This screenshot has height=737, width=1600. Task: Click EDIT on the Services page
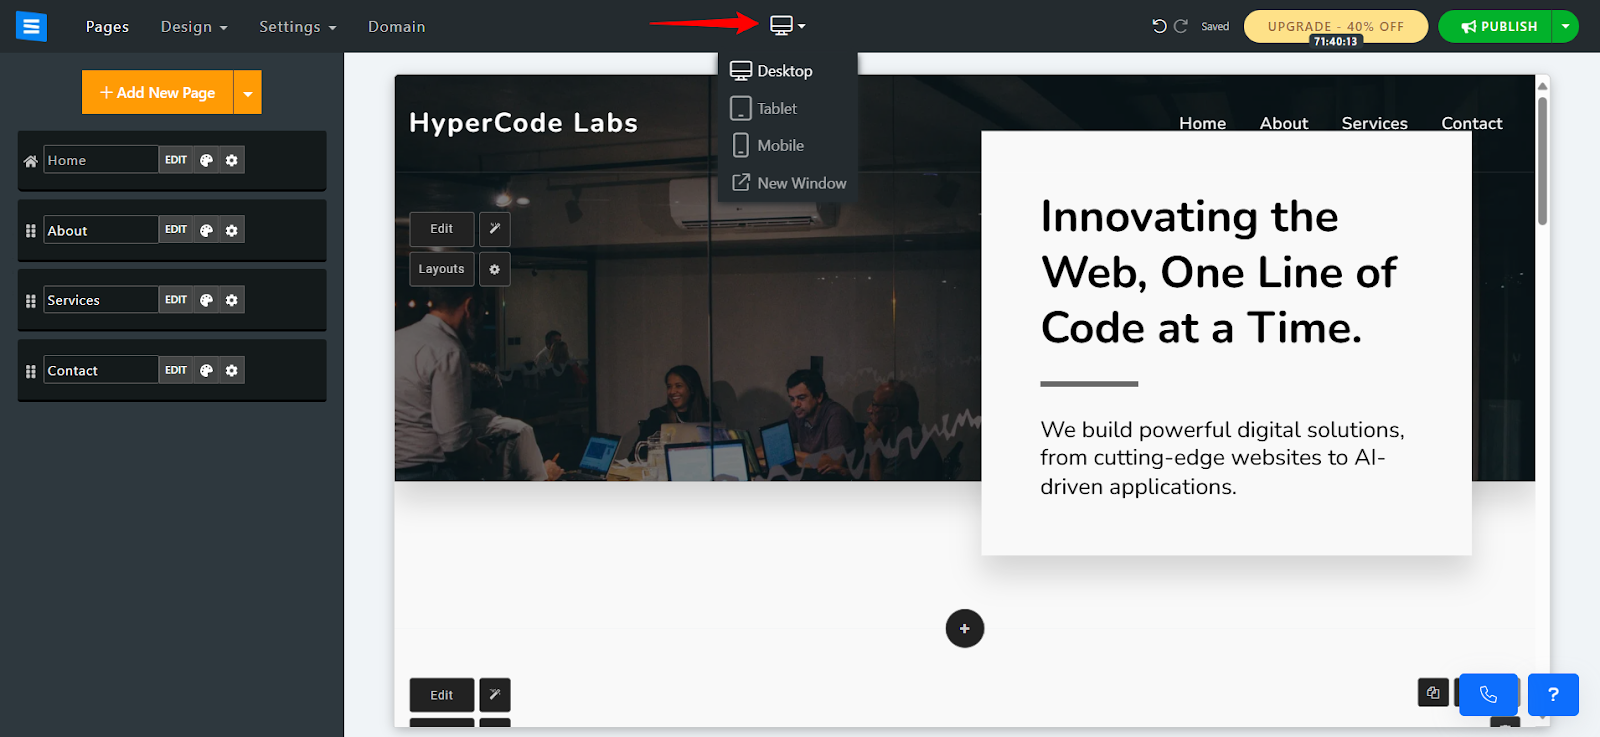[x=176, y=300]
